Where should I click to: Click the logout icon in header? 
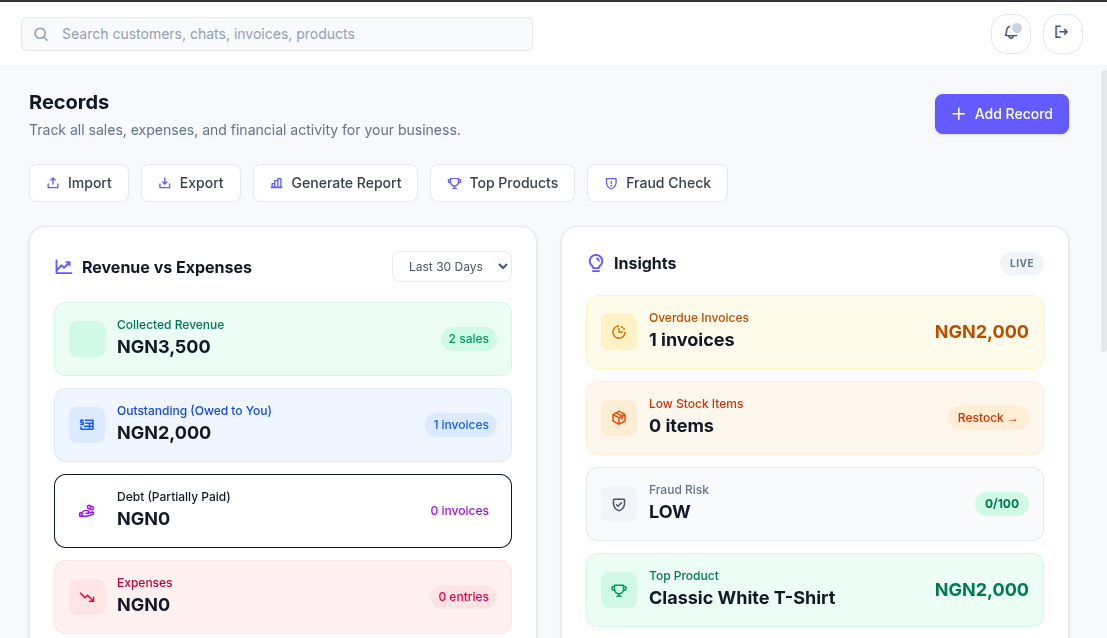(x=1063, y=33)
